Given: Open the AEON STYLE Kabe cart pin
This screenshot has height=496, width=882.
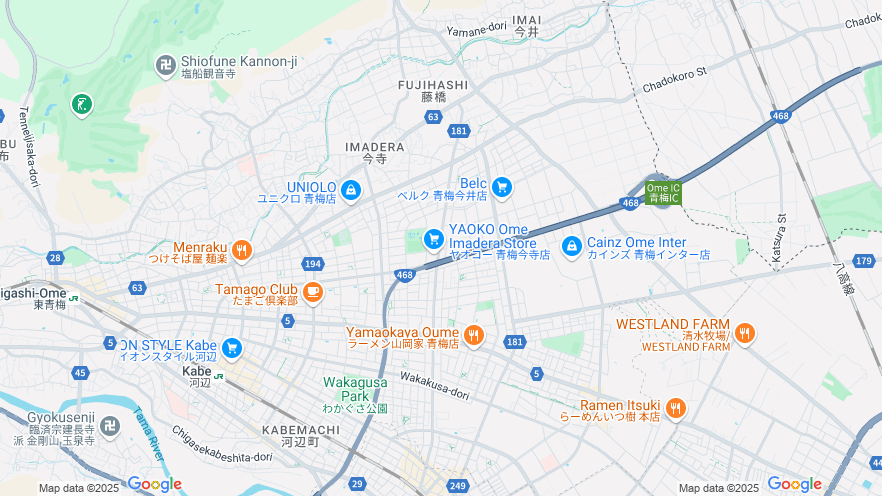Looking at the screenshot, I should tap(232, 349).
